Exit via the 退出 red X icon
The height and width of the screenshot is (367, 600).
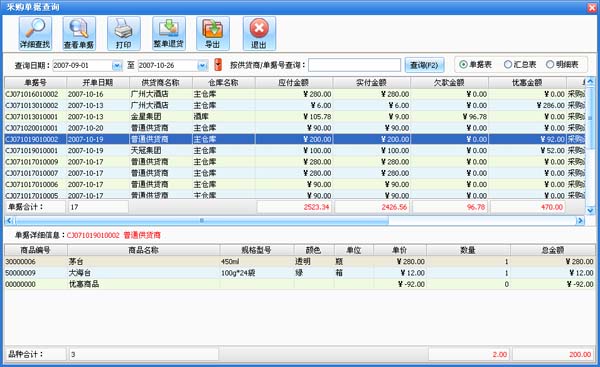click(259, 34)
